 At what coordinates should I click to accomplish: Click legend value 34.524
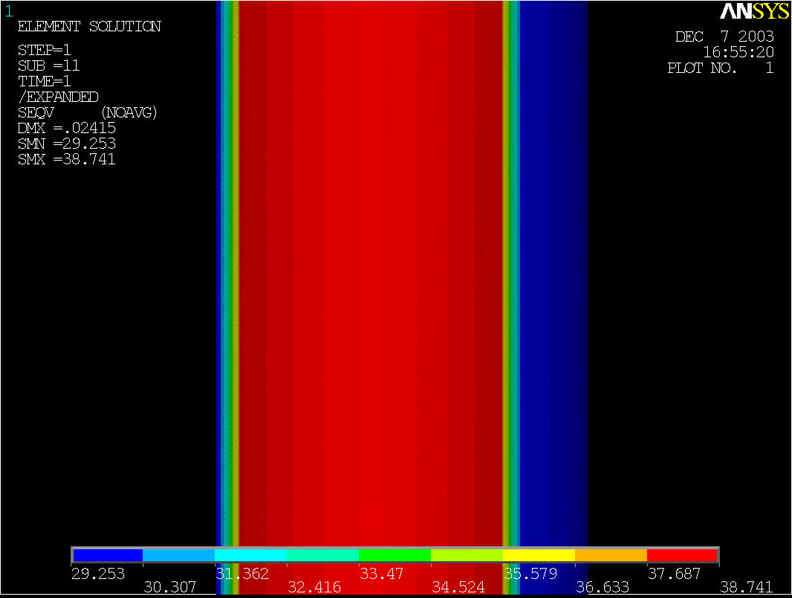tap(458, 587)
